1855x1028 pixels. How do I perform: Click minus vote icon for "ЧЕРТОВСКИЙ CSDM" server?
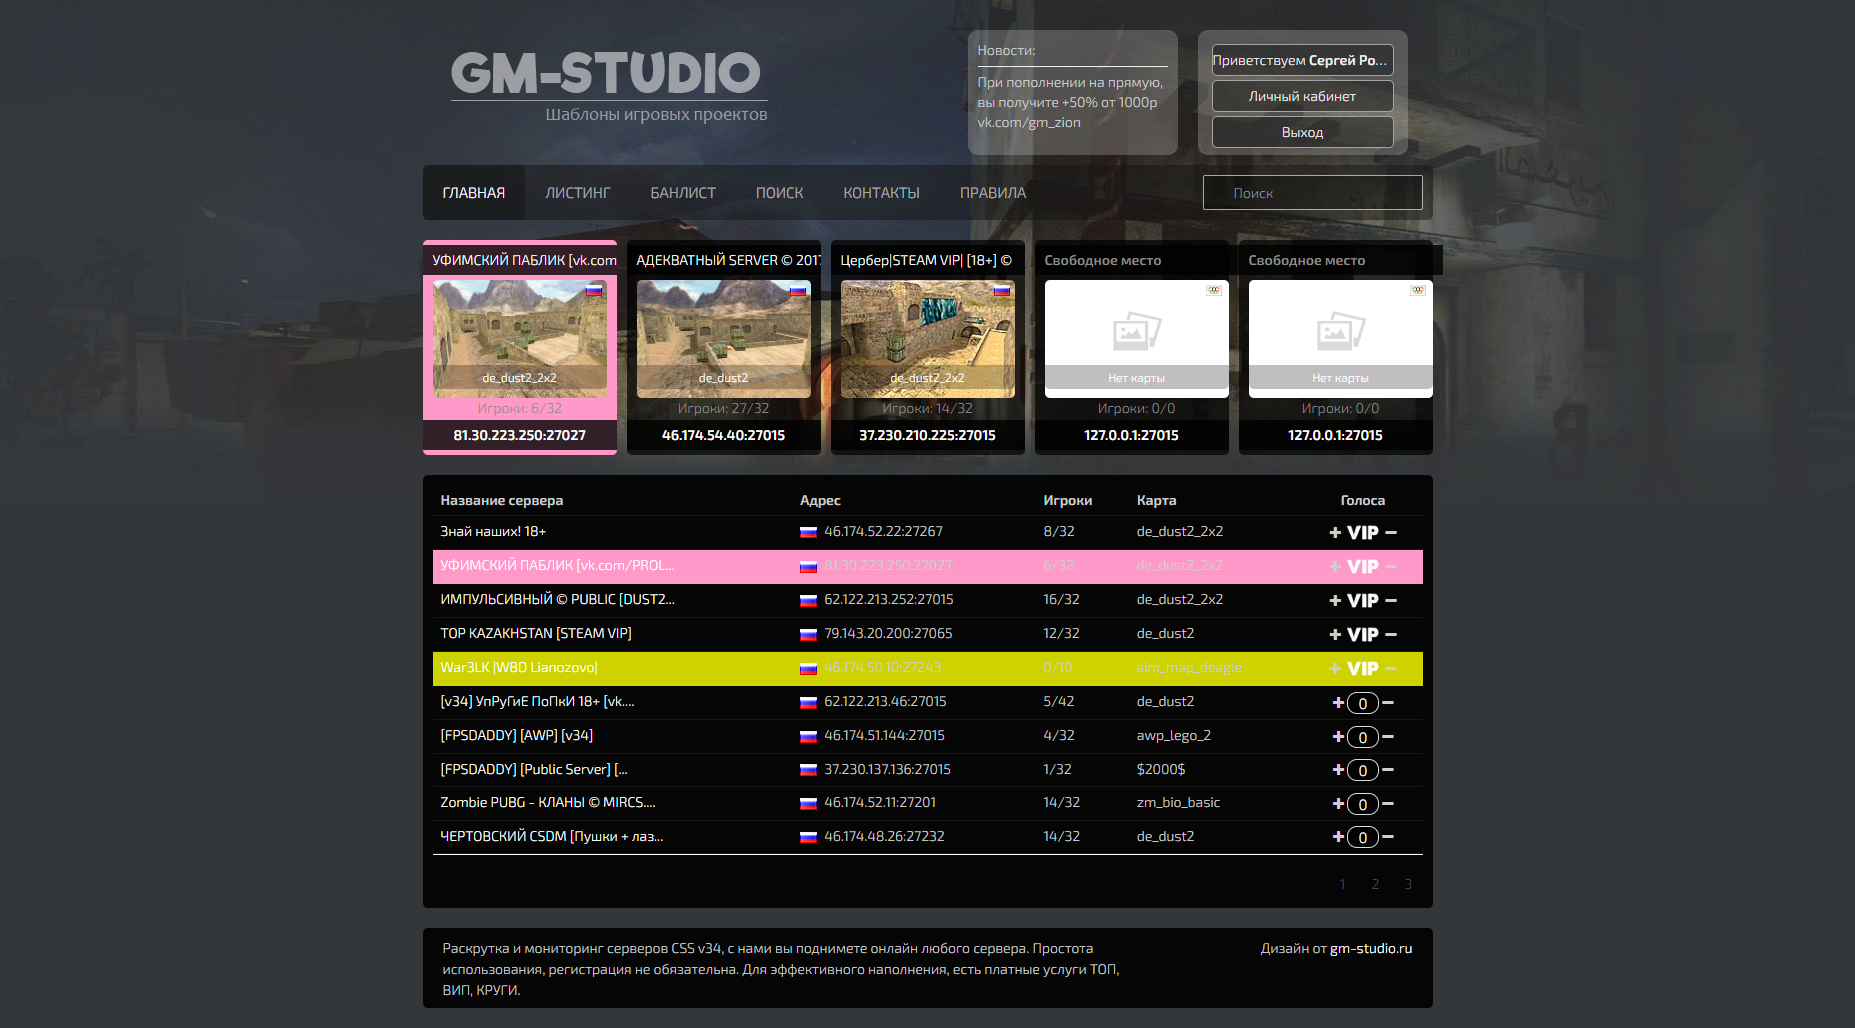[1389, 837]
